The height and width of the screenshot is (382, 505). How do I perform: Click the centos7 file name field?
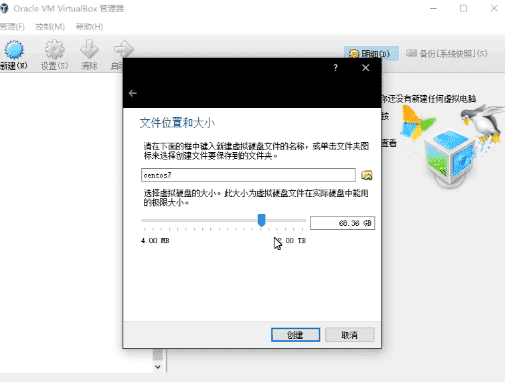[248, 175]
